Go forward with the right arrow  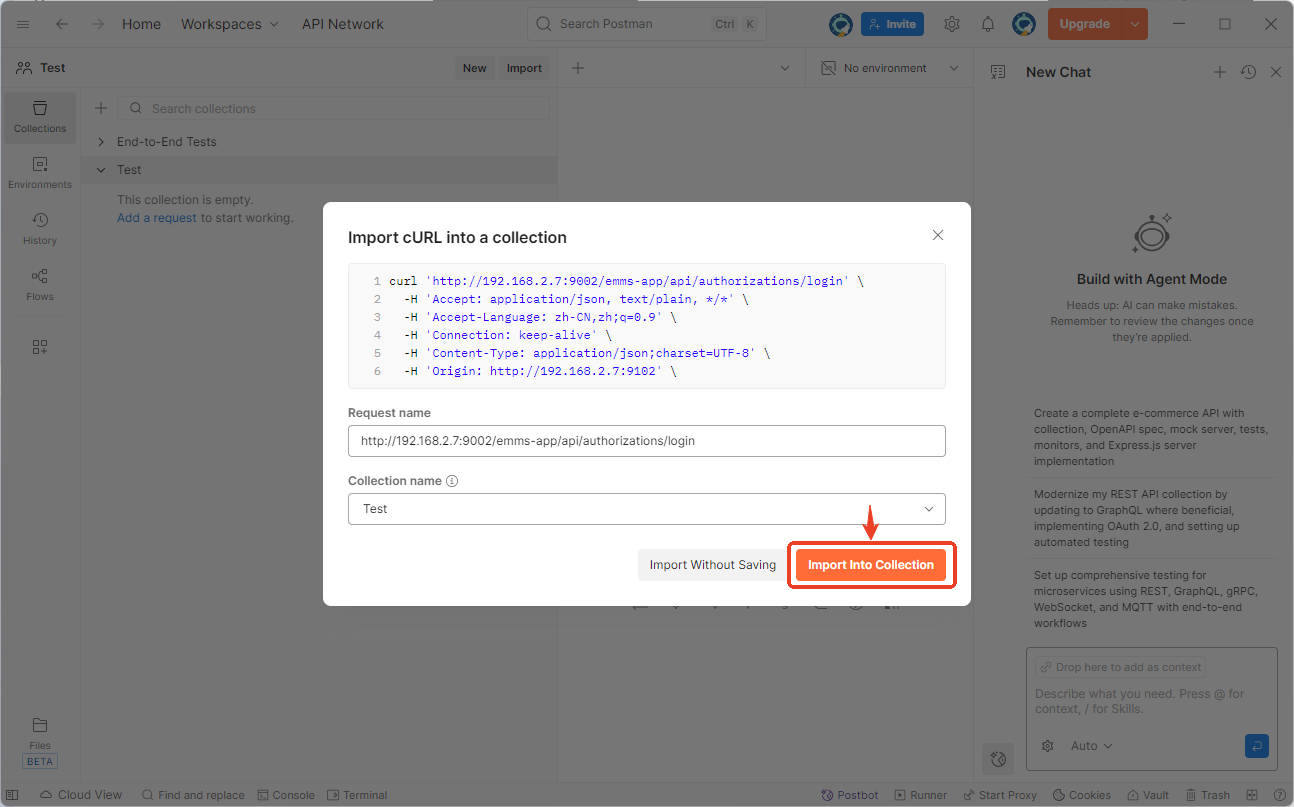pyautogui.click(x=97, y=24)
